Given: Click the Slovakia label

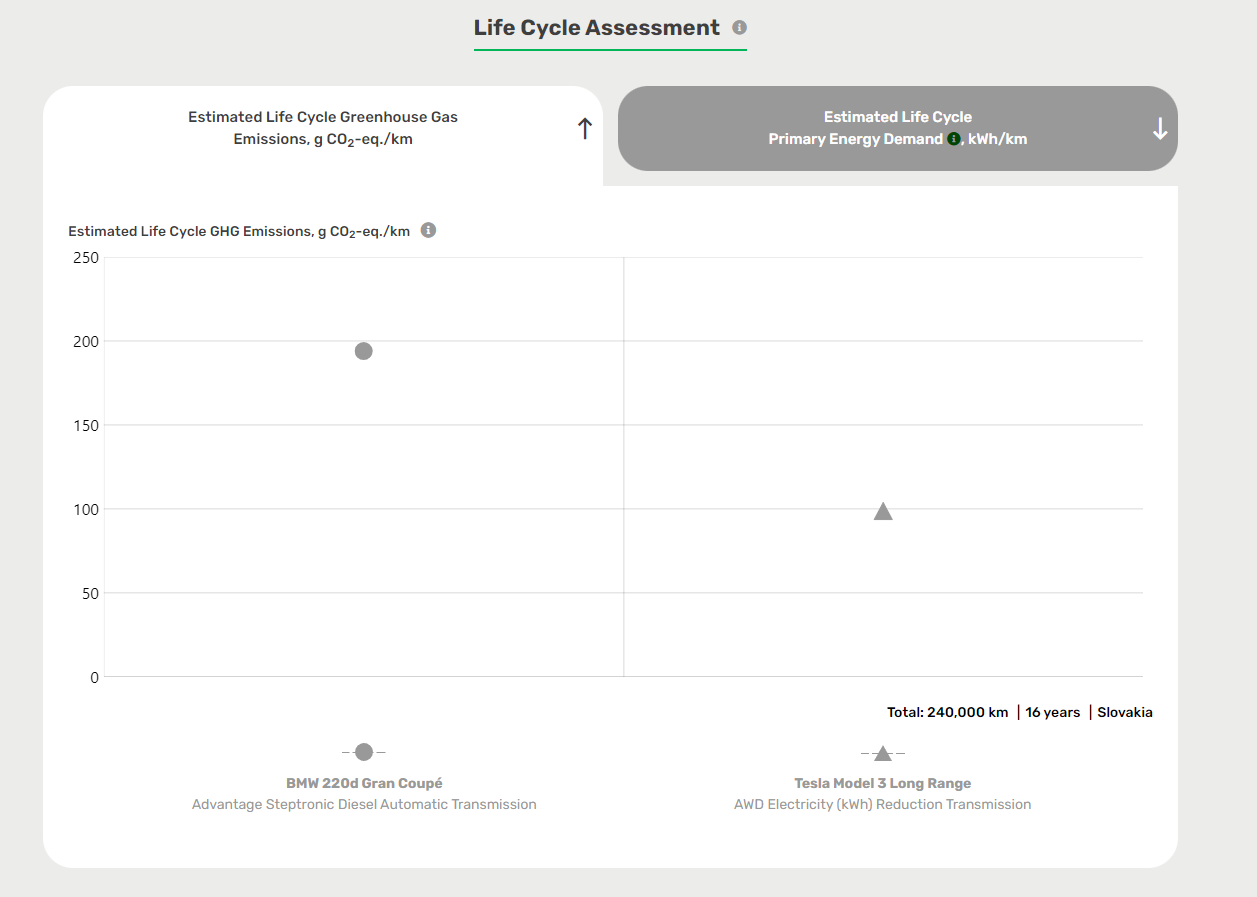Looking at the screenshot, I should coord(1125,712).
